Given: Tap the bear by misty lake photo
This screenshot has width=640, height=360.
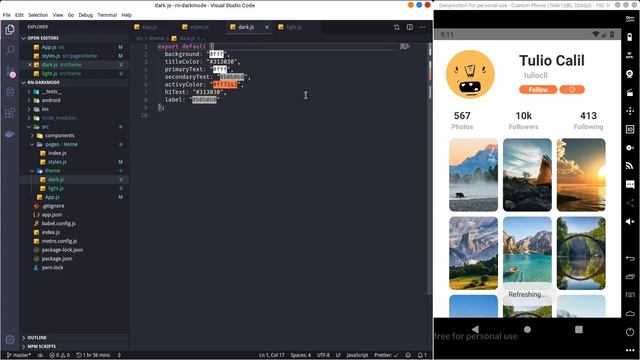Looking at the screenshot, I should 473,175.
